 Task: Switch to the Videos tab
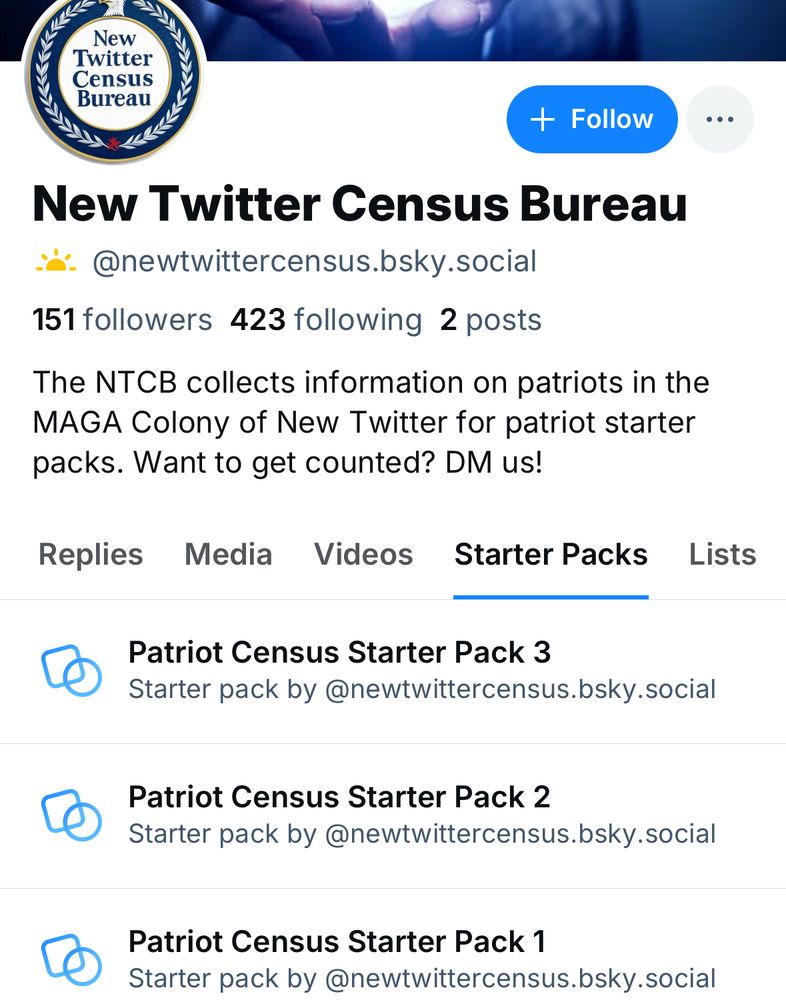(363, 554)
